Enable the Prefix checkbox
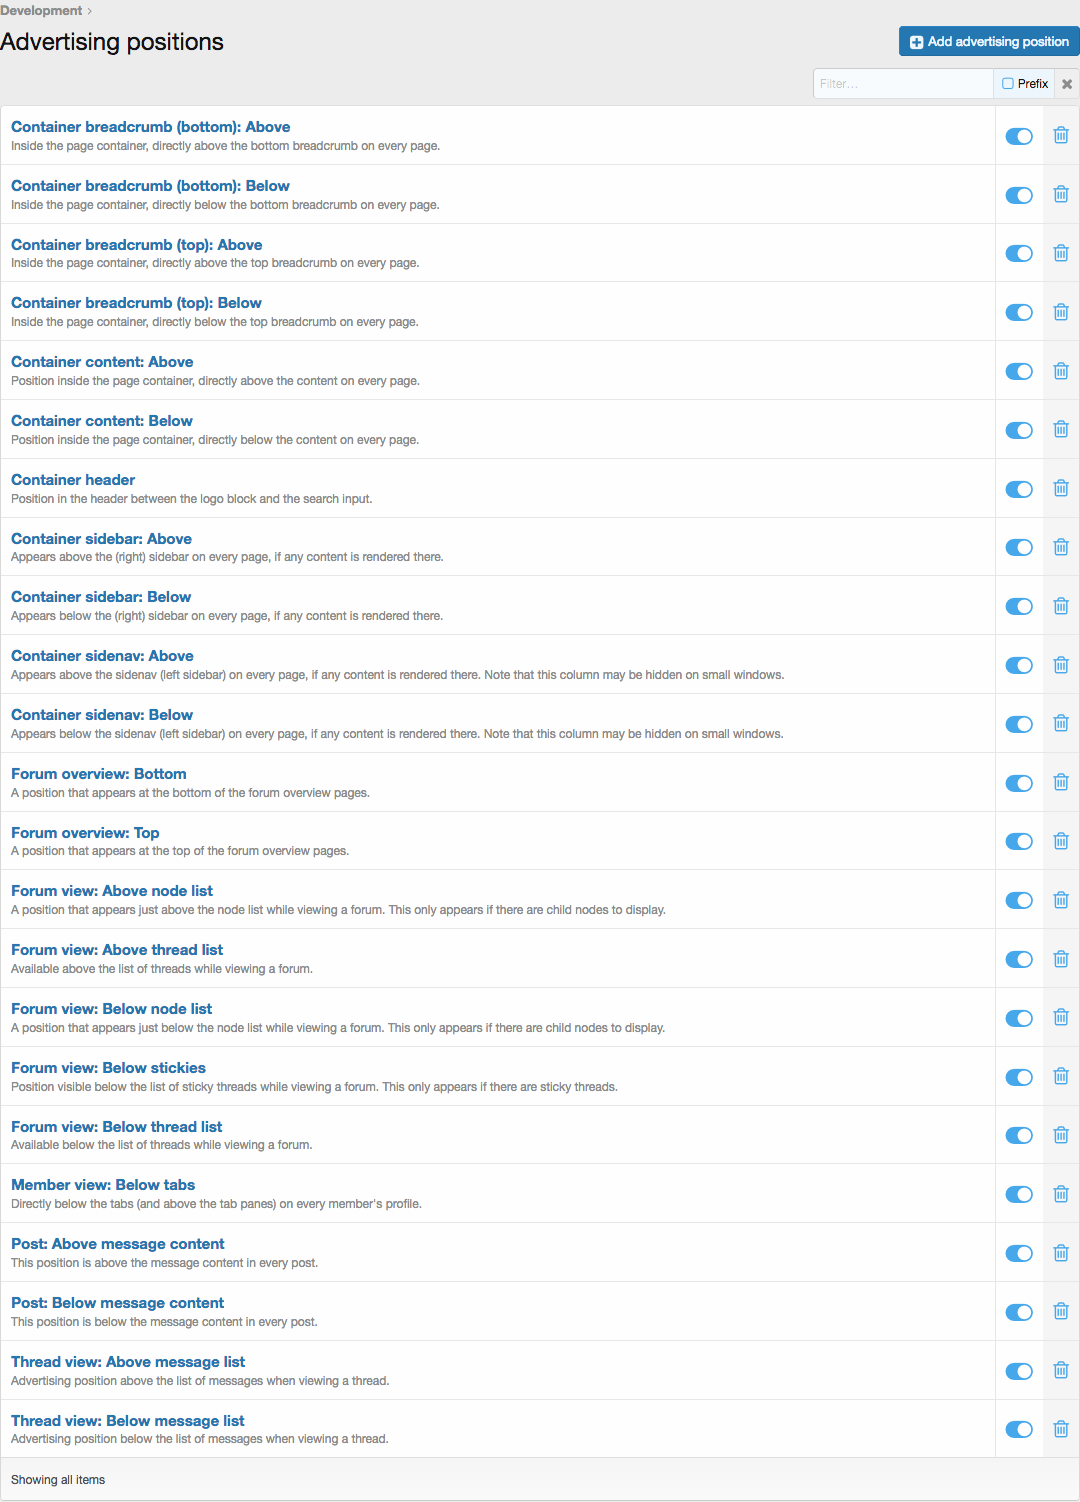Screen dimensions: 1080x1502 [x=1008, y=84]
